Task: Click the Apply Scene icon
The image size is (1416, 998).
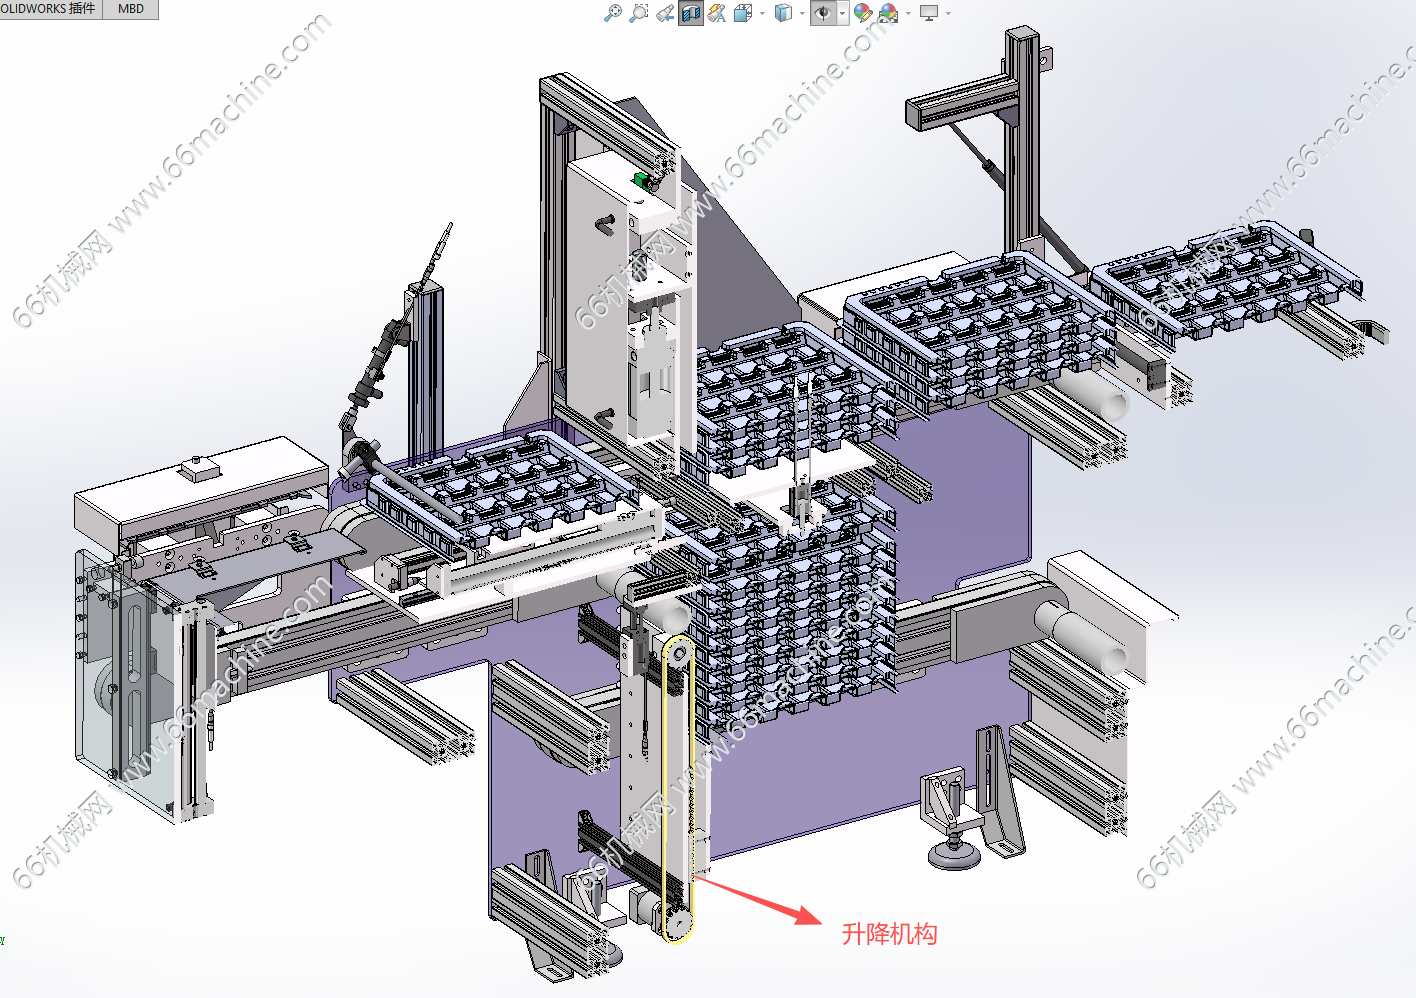Action: (888, 13)
